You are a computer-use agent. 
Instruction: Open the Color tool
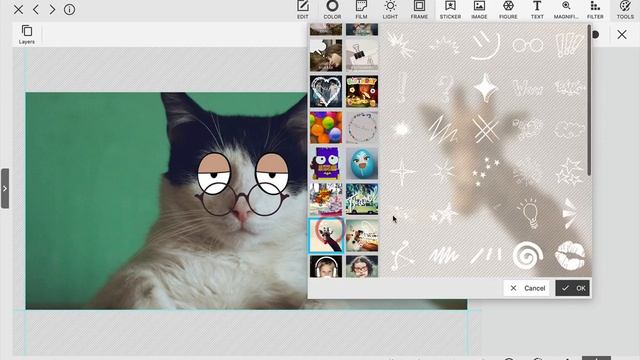(332, 10)
